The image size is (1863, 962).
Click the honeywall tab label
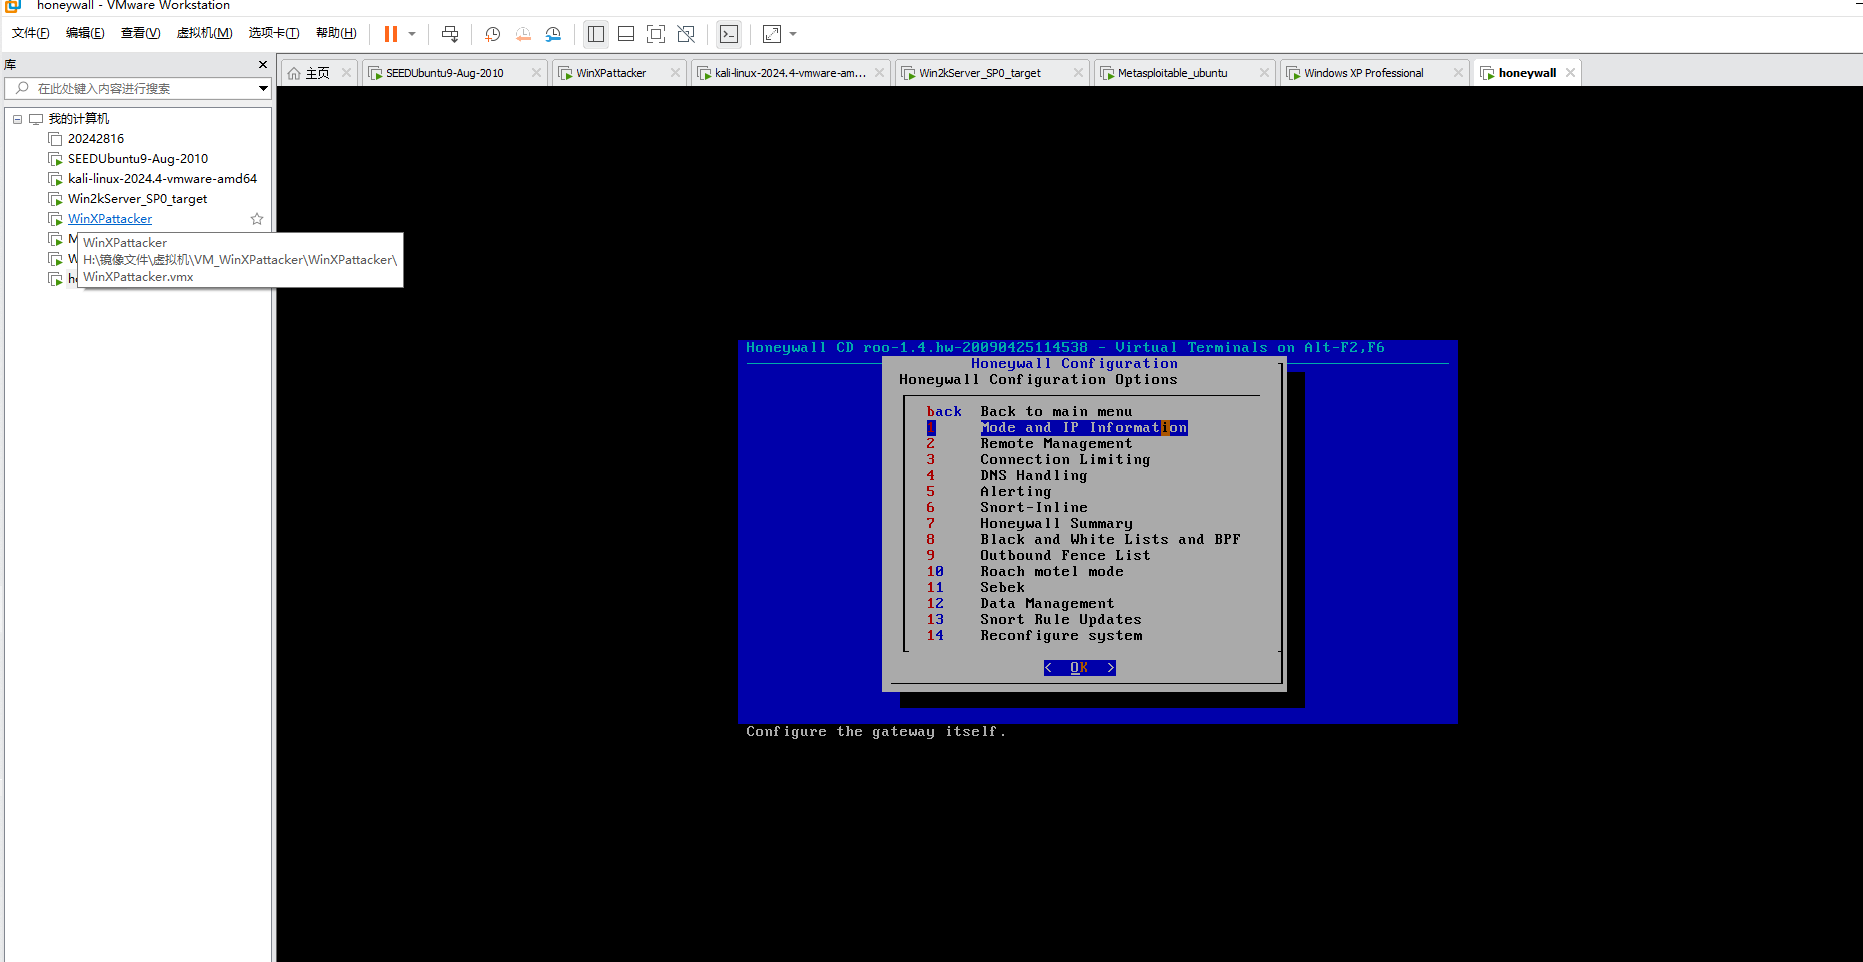[x=1527, y=73]
